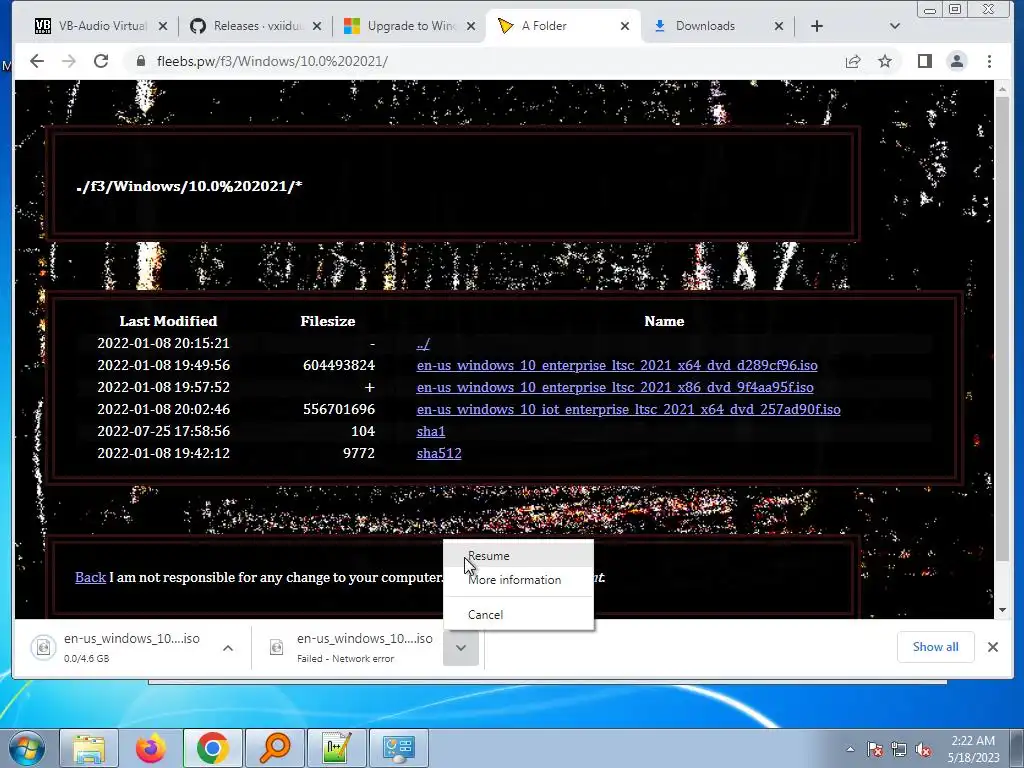This screenshot has width=1024, height=768.
Task: Download enterprise ltsc 2021 x64 iso
Action: coord(617,366)
